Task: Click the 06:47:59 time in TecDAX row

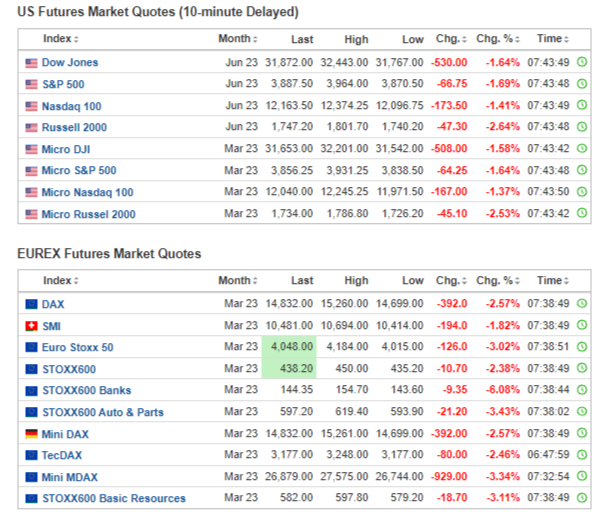Action: click(548, 454)
